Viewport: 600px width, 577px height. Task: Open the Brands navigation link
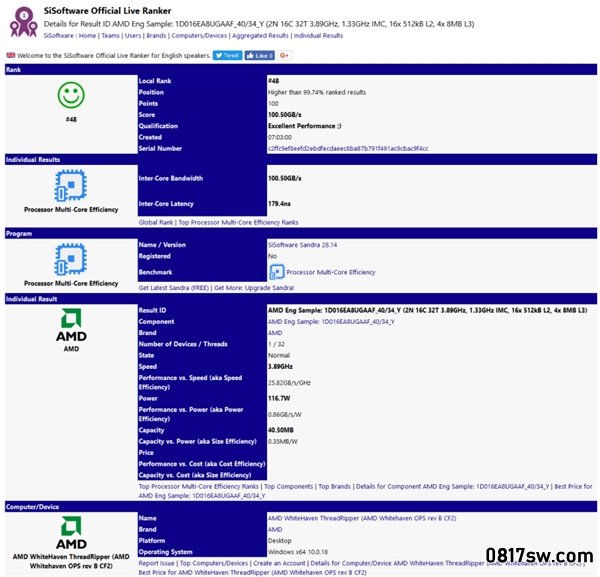point(156,36)
